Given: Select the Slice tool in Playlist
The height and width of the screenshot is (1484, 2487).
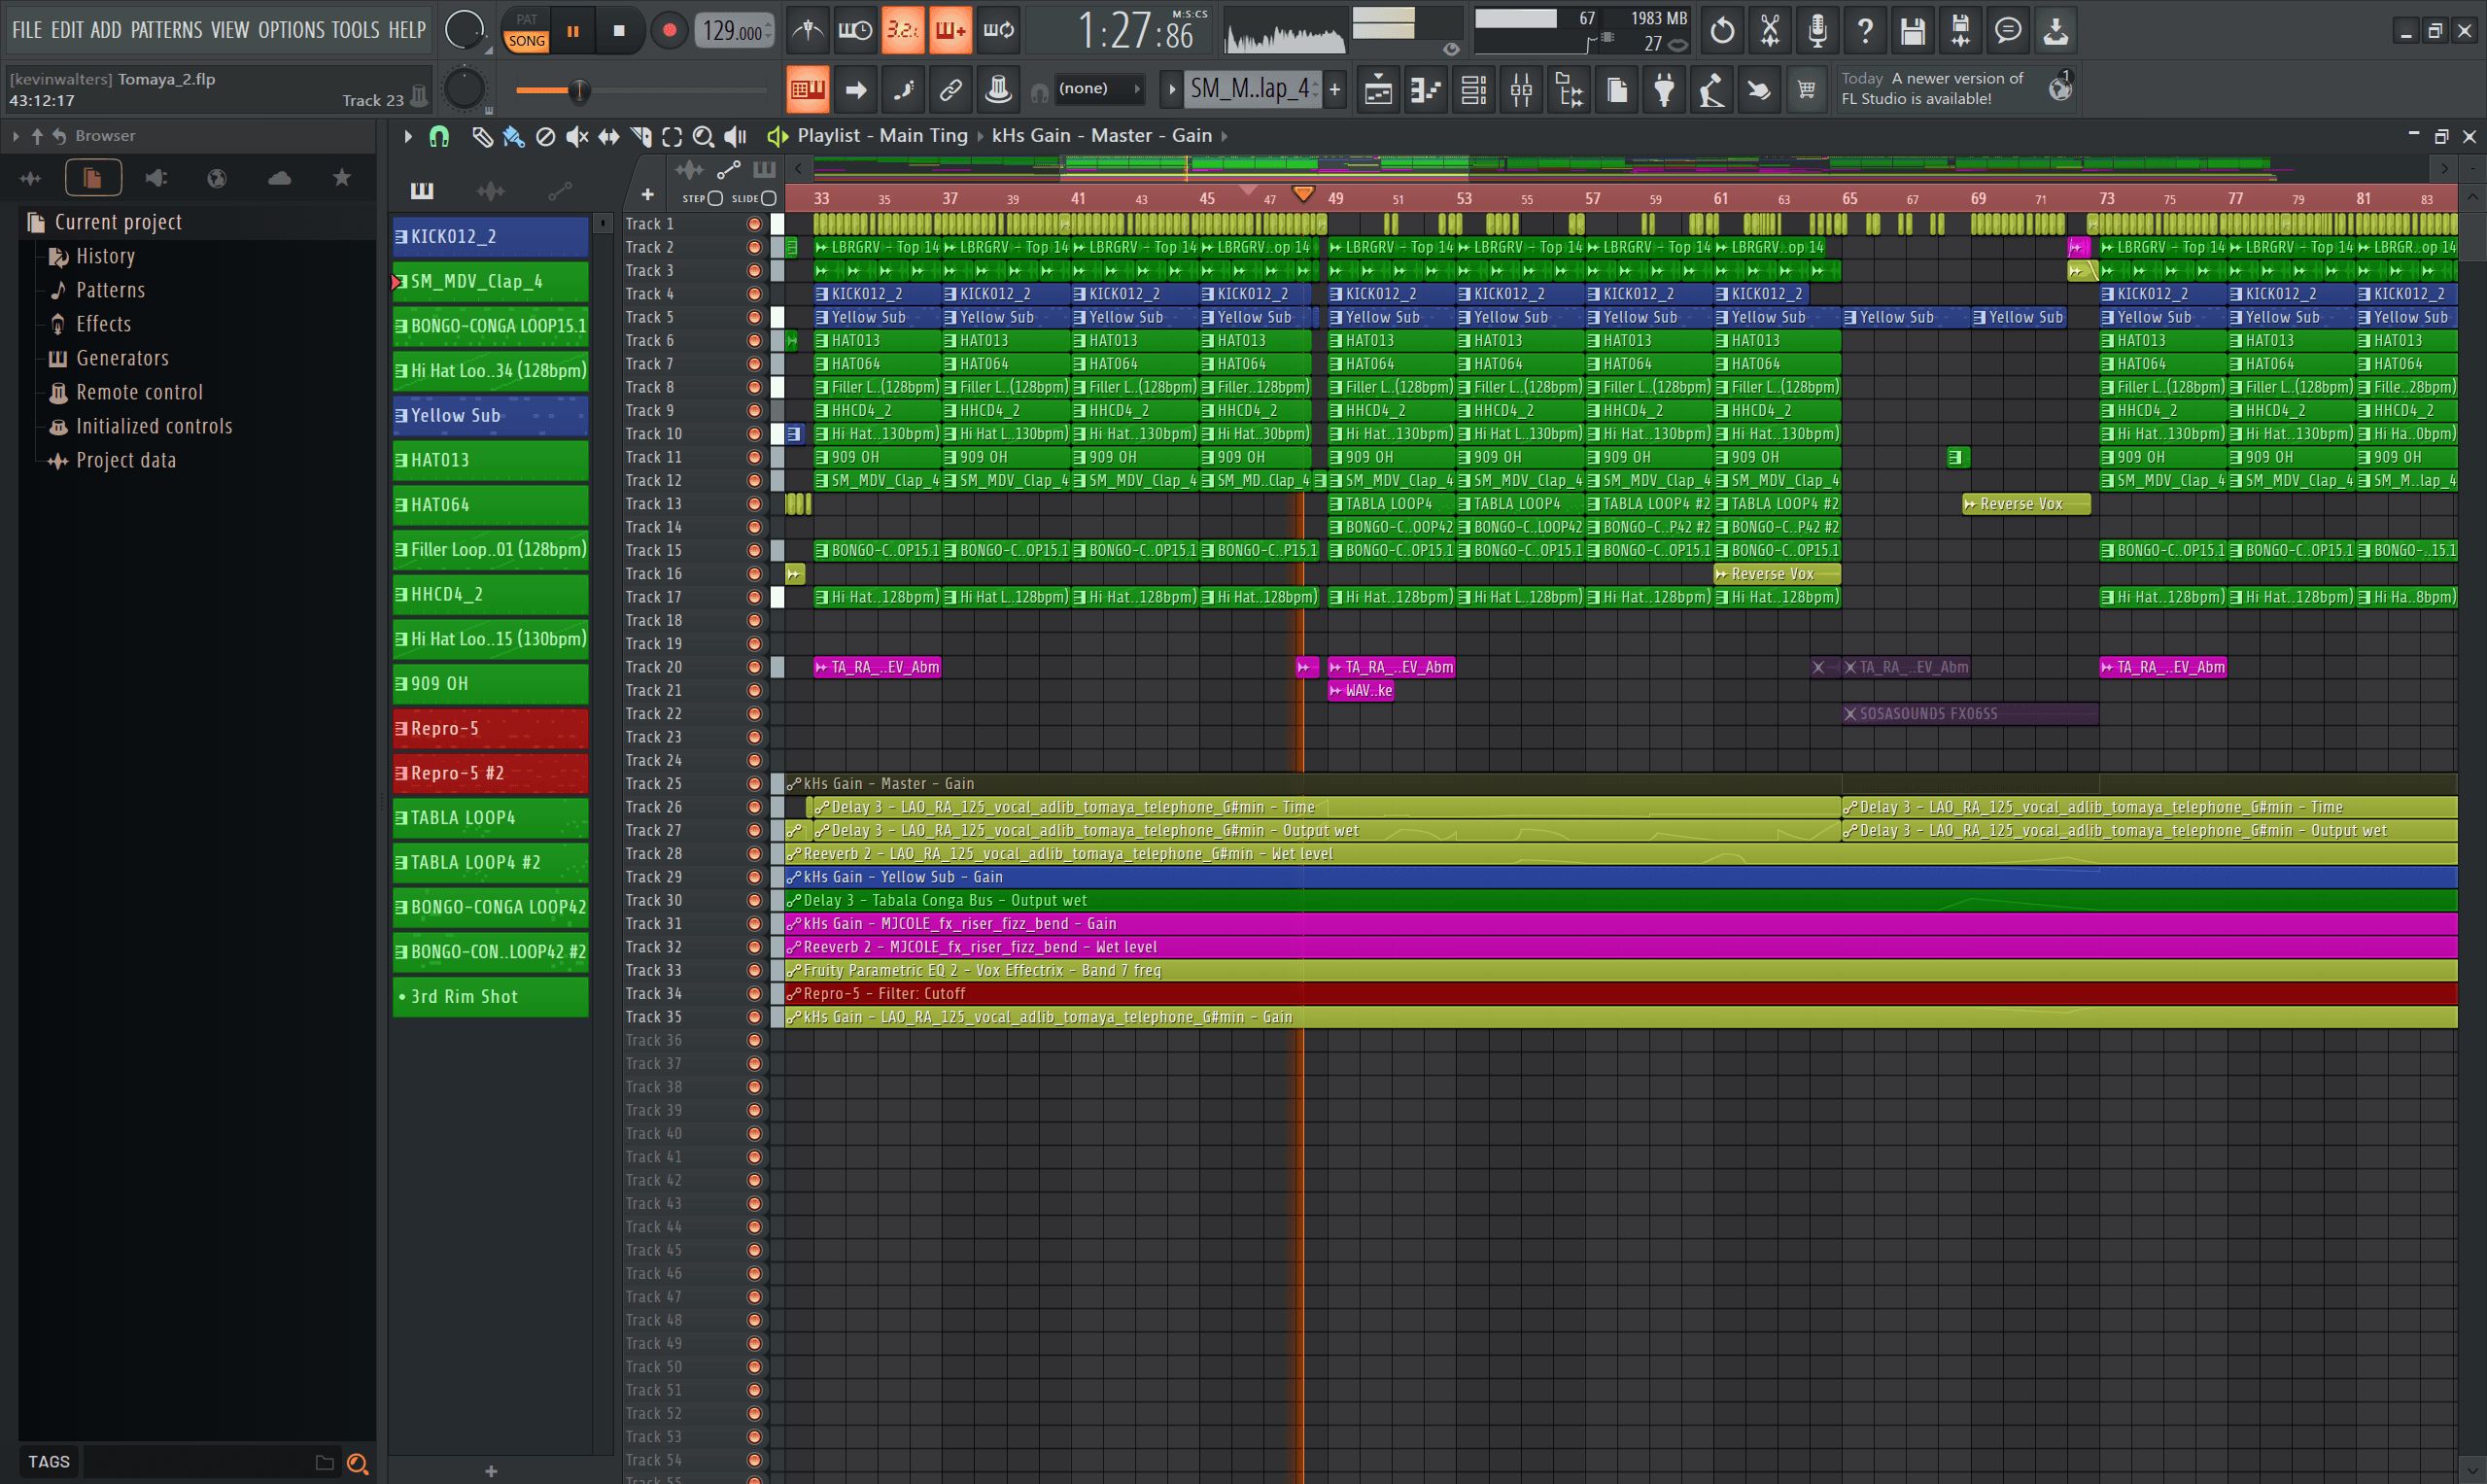Looking at the screenshot, I should coord(641,136).
